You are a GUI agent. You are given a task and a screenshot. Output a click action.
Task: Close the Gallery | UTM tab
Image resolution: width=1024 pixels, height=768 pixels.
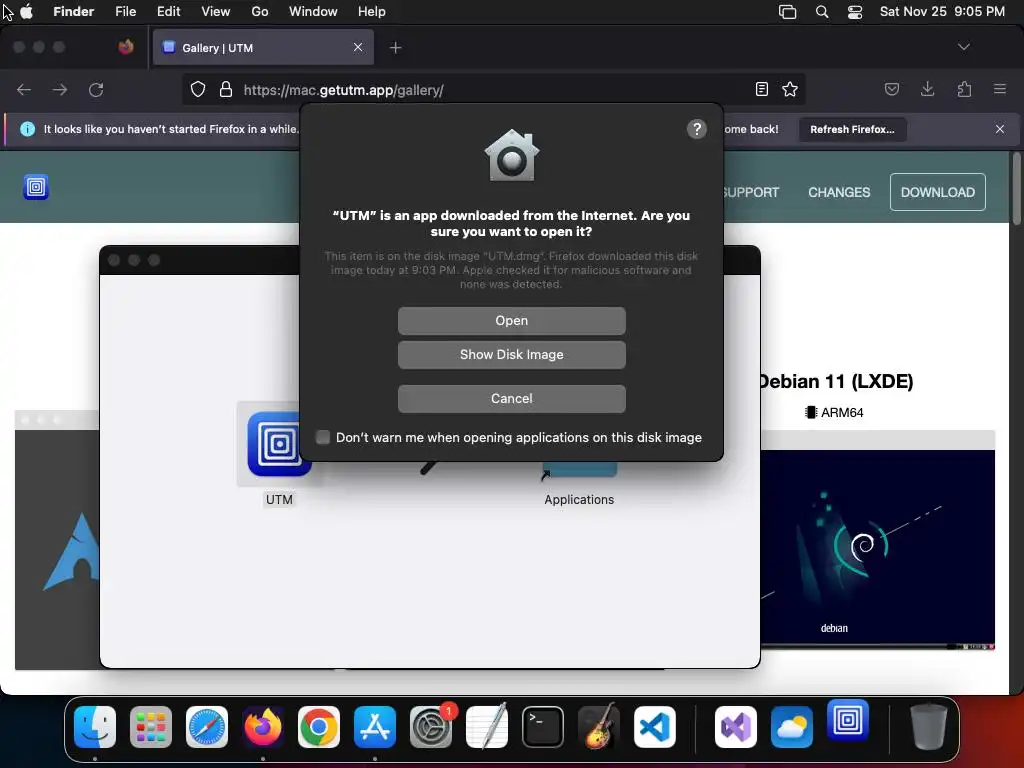pyautogui.click(x=358, y=47)
